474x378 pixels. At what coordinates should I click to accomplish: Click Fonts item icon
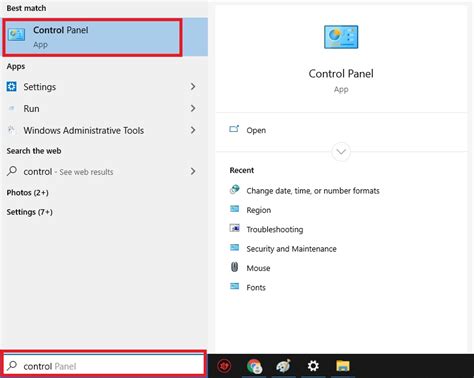pyautogui.click(x=235, y=286)
